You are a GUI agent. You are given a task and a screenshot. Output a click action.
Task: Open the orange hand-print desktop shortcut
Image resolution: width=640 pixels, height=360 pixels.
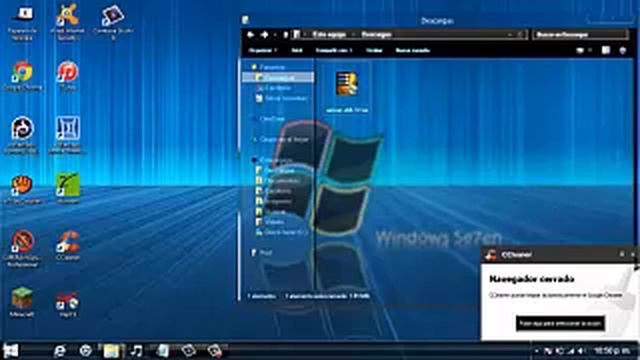(x=22, y=189)
